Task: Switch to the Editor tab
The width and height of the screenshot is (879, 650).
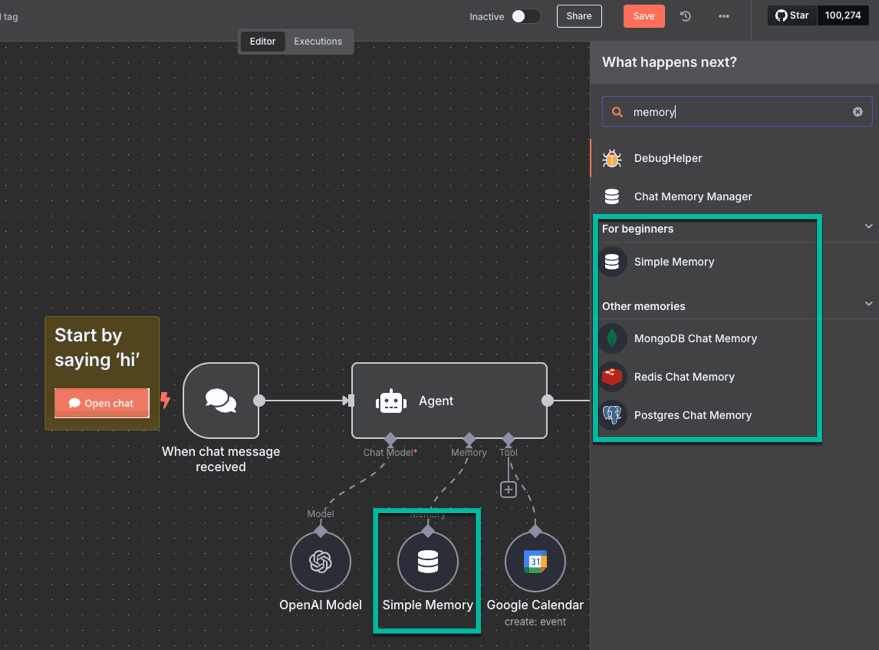Action: coord(262,41)
